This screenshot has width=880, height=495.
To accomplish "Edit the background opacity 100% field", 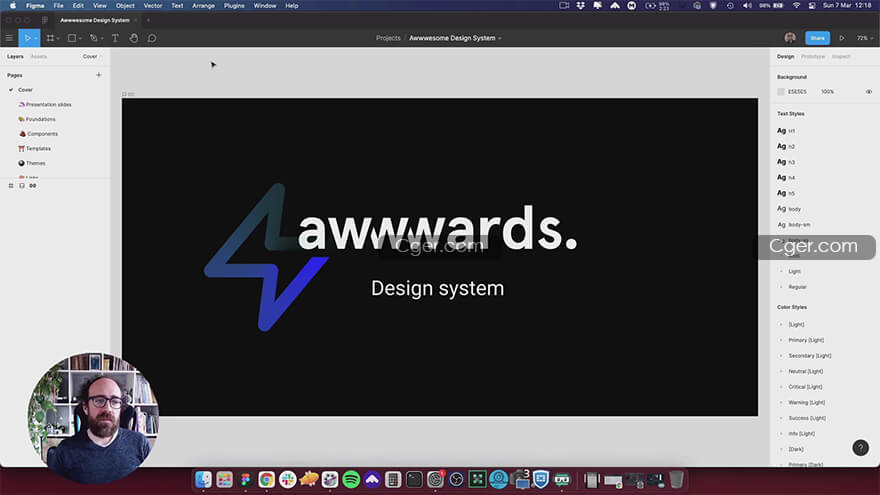I will (827, 91).
